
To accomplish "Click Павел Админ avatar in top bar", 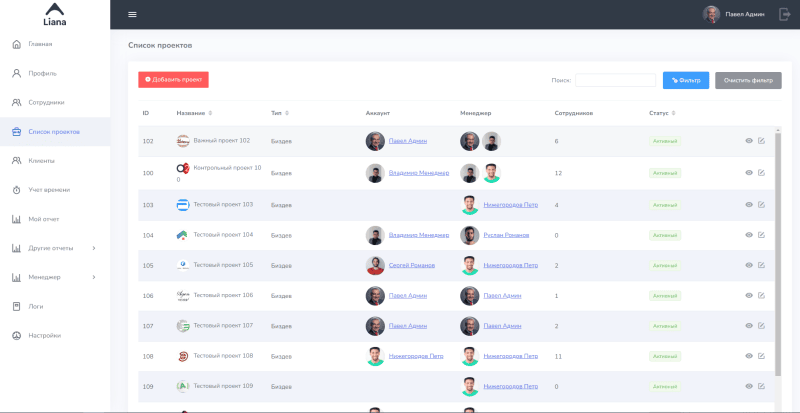I will coord(711,14).
